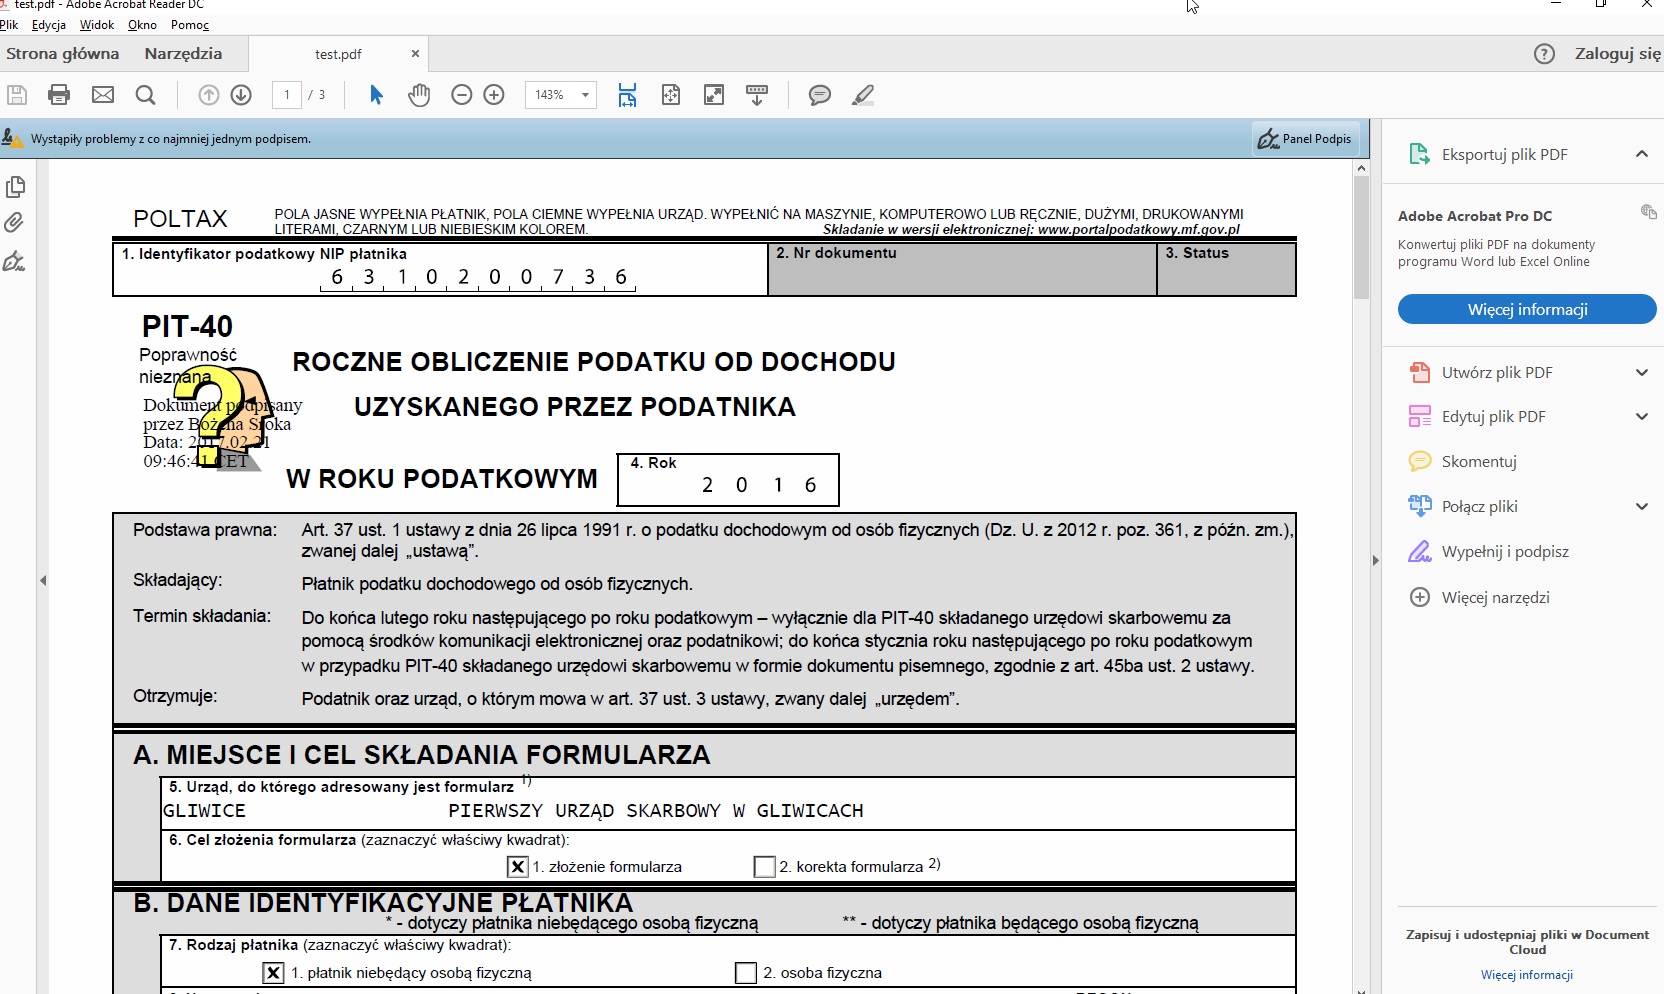The image size is (1664, 994).
Task: Collapse the right tools pane arrow
Action: tap(1376, 560)
